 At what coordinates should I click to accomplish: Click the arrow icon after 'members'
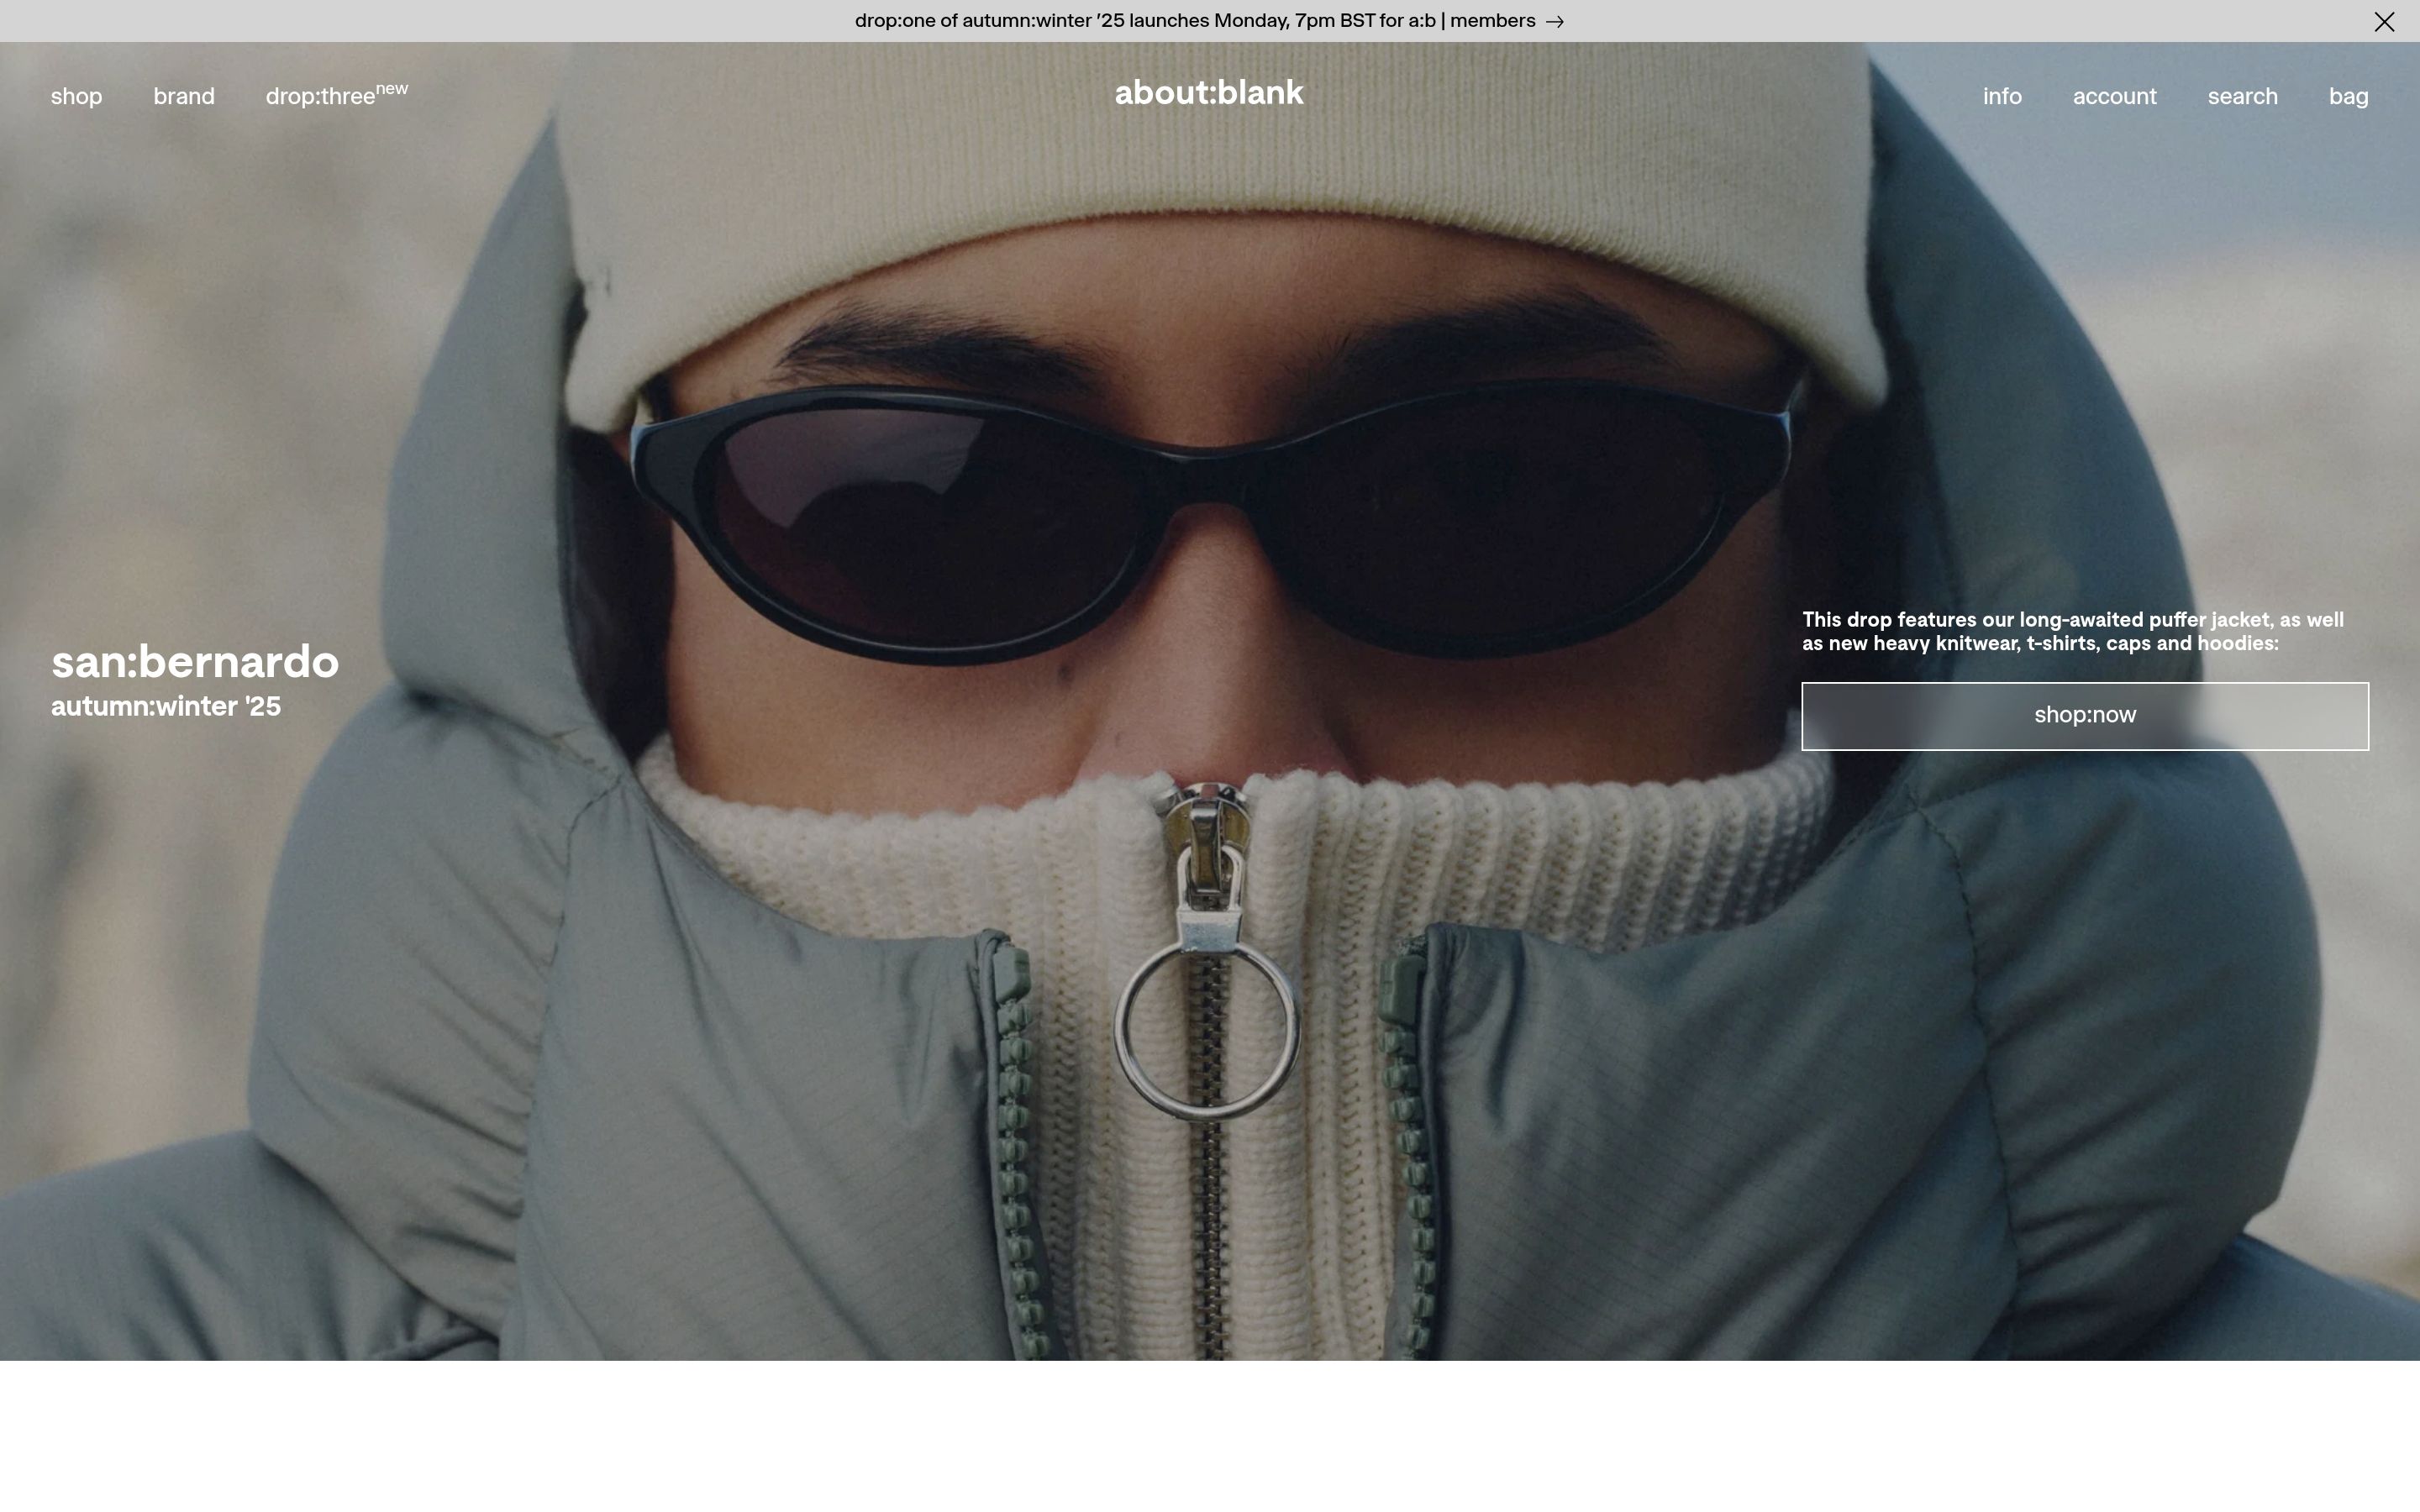pyautogui.click(x=1554, y=22)
